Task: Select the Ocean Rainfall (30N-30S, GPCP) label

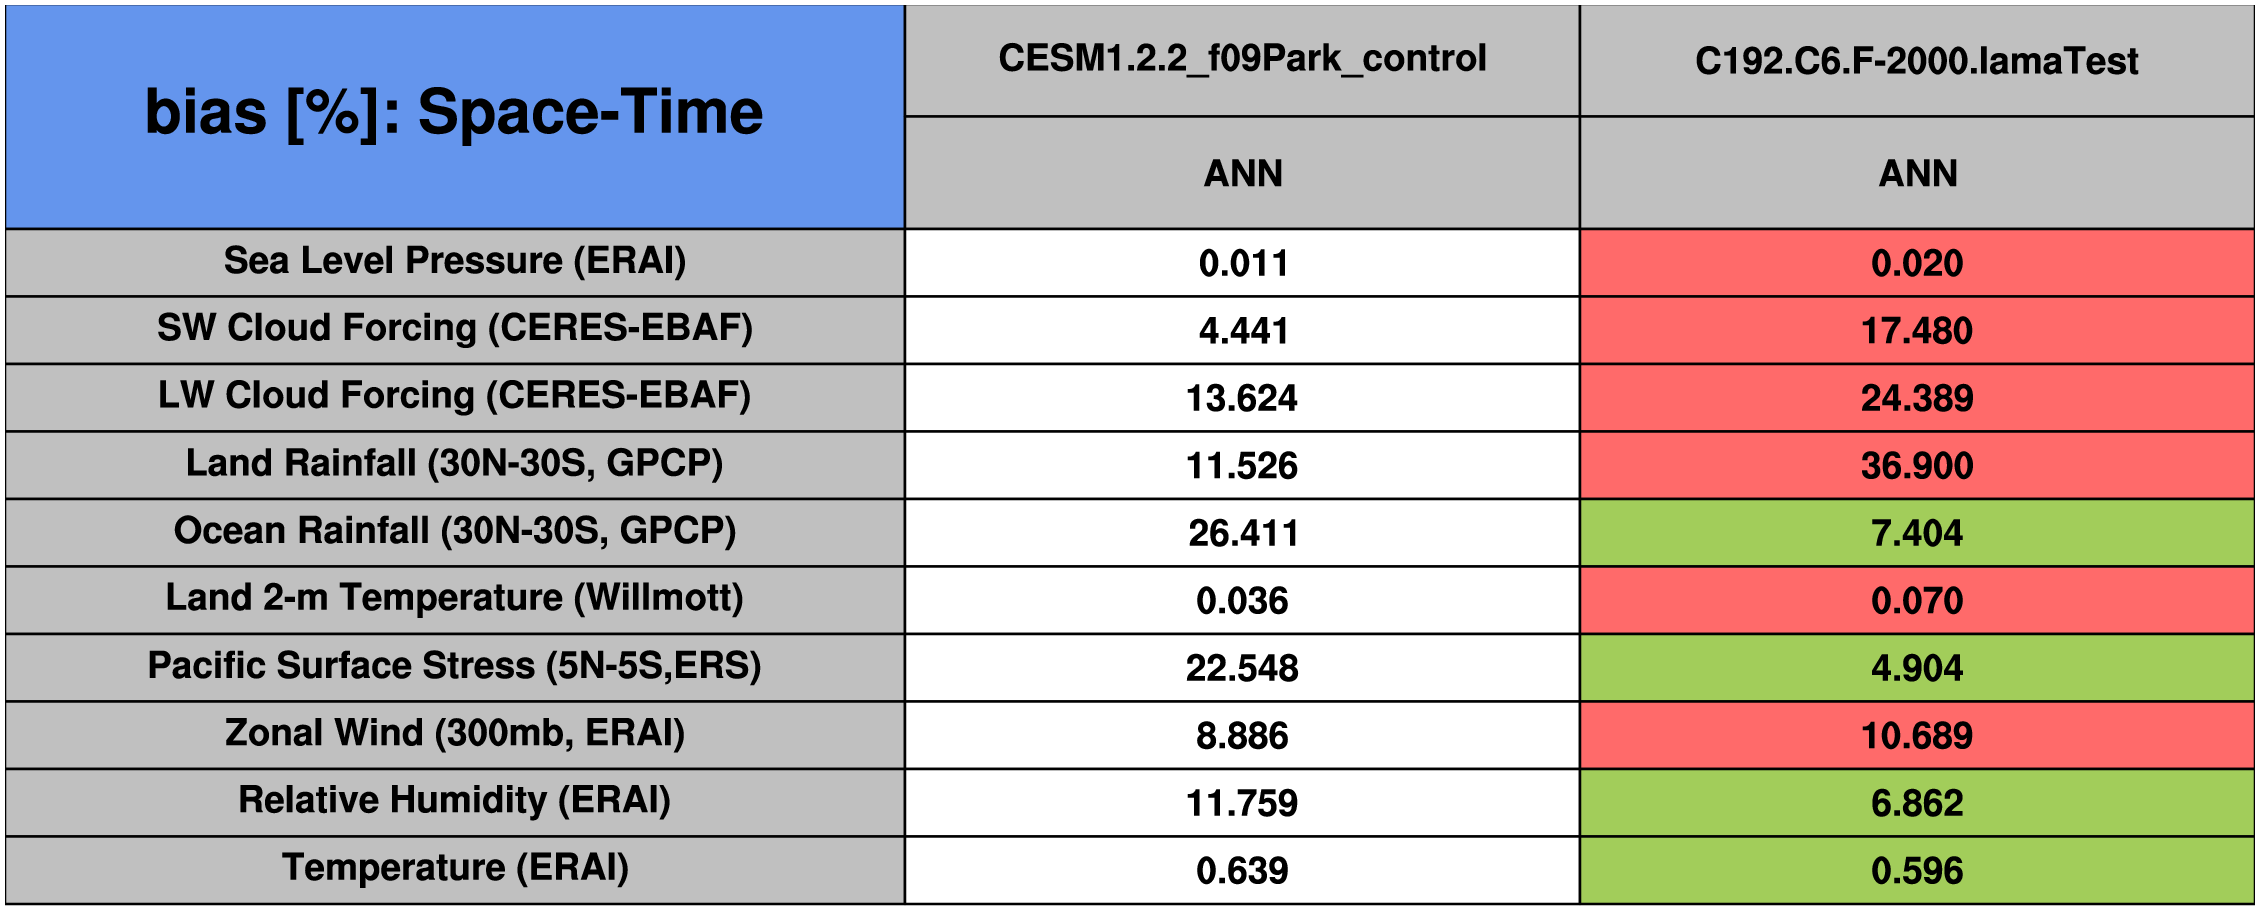Action: pos(455,531)
